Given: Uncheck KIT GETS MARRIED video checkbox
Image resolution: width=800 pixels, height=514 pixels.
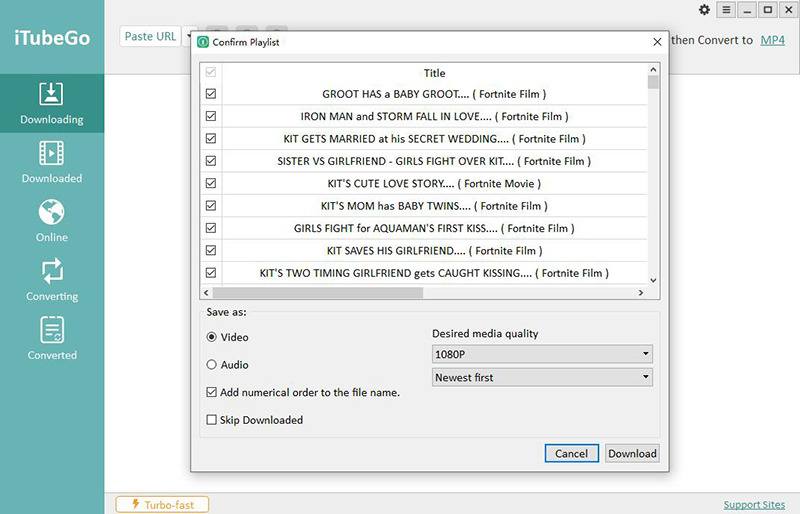Looking at the screenshot, I should 211,139.
